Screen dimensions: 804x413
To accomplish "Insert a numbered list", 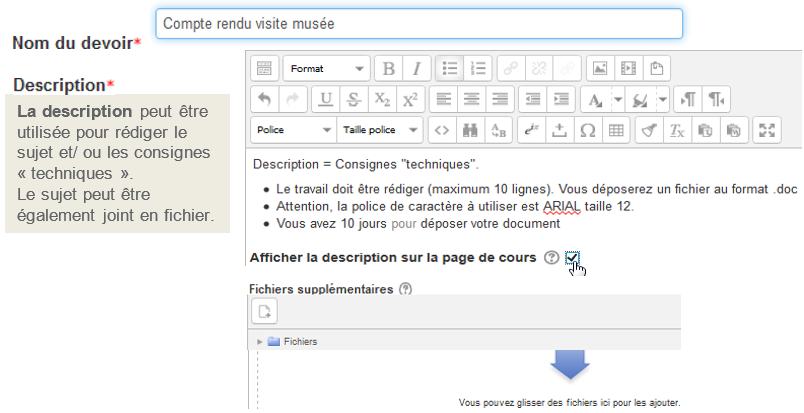I will (477, 69).
